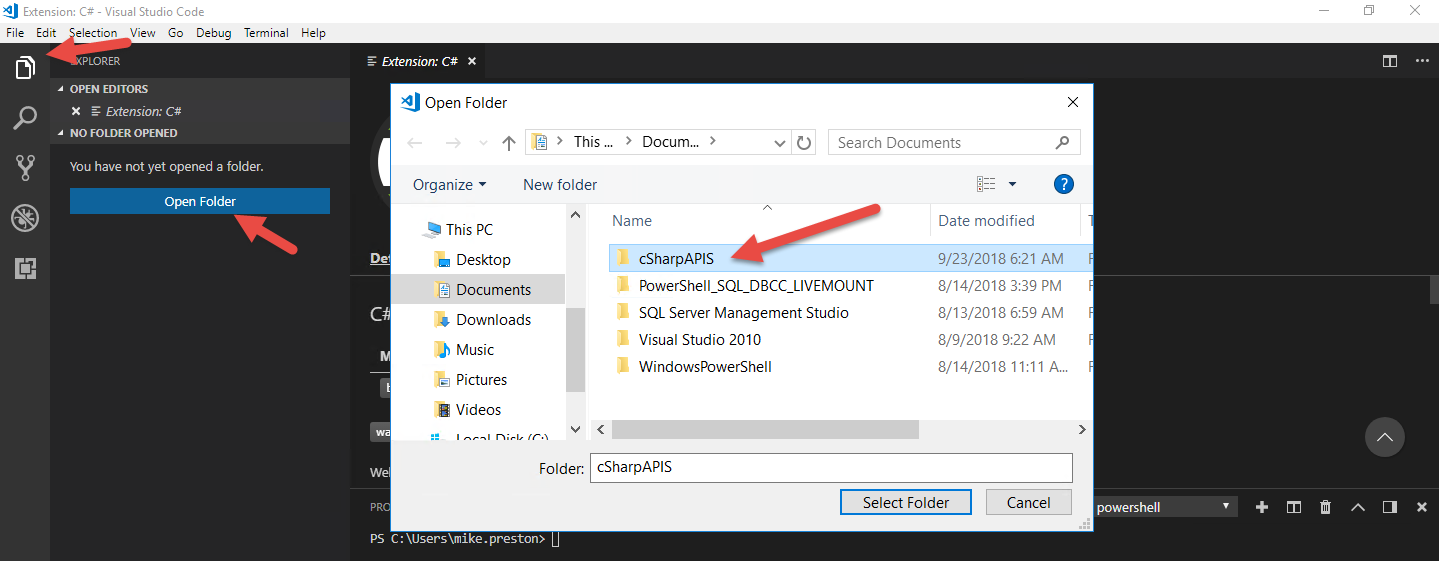Open the Edit menu

[46, 33]
